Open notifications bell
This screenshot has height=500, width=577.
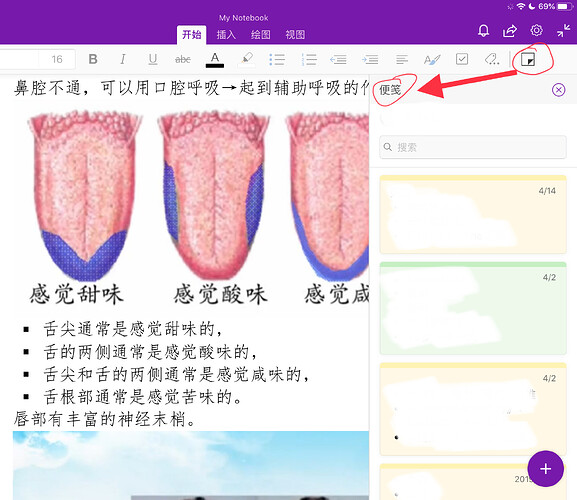pyautogui.click(x=484, y=30)
